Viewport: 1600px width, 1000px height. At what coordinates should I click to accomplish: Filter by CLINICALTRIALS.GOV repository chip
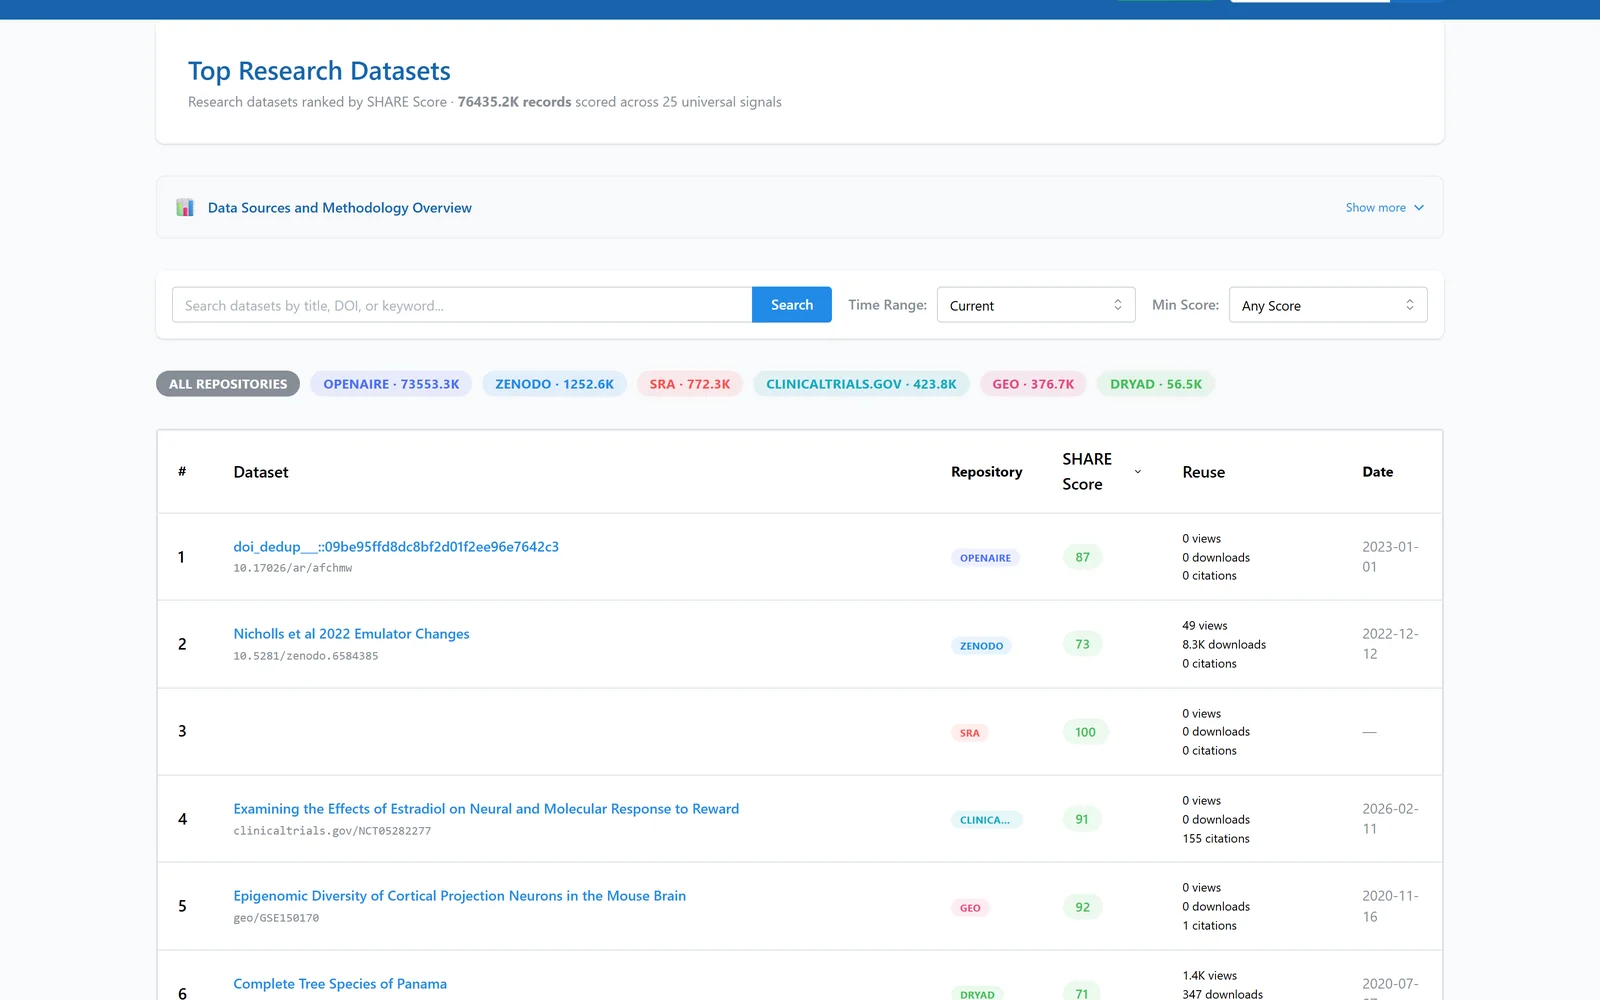[x=861, y=384]
